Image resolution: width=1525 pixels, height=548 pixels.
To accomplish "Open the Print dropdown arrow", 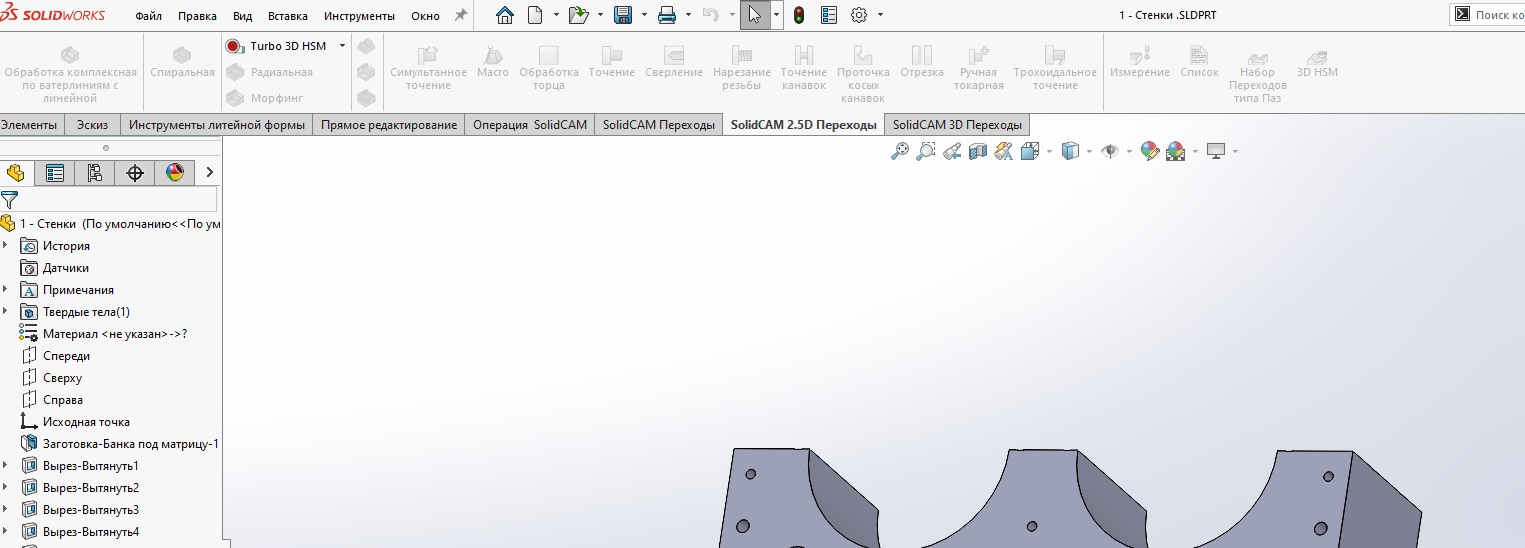I will click(x=688, y=15).
